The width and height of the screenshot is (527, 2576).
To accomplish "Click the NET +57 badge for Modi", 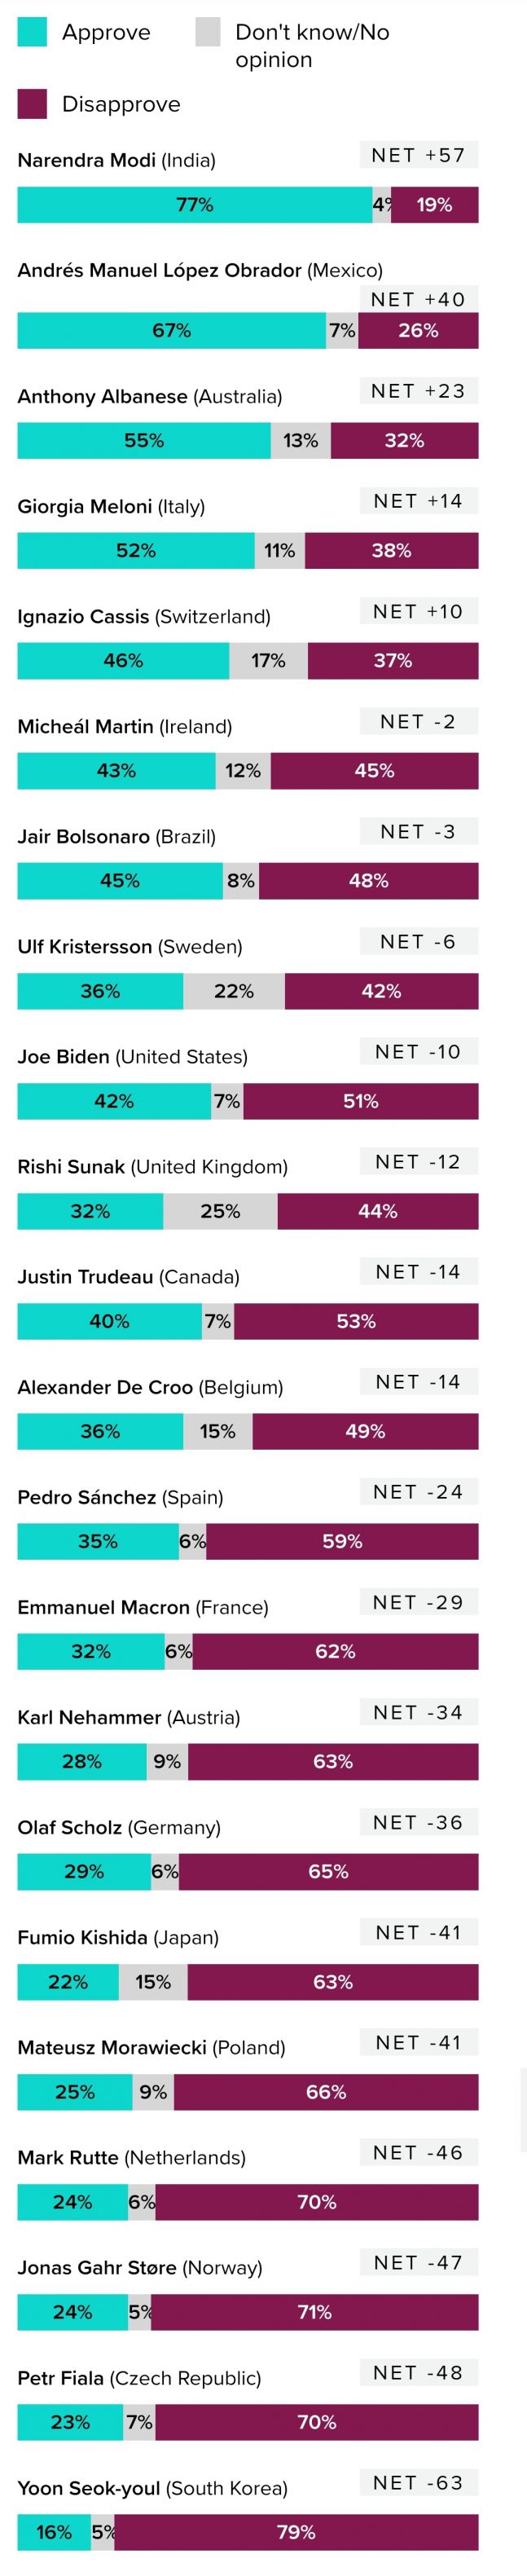I will pyautogui.click(x=418, y=155).
